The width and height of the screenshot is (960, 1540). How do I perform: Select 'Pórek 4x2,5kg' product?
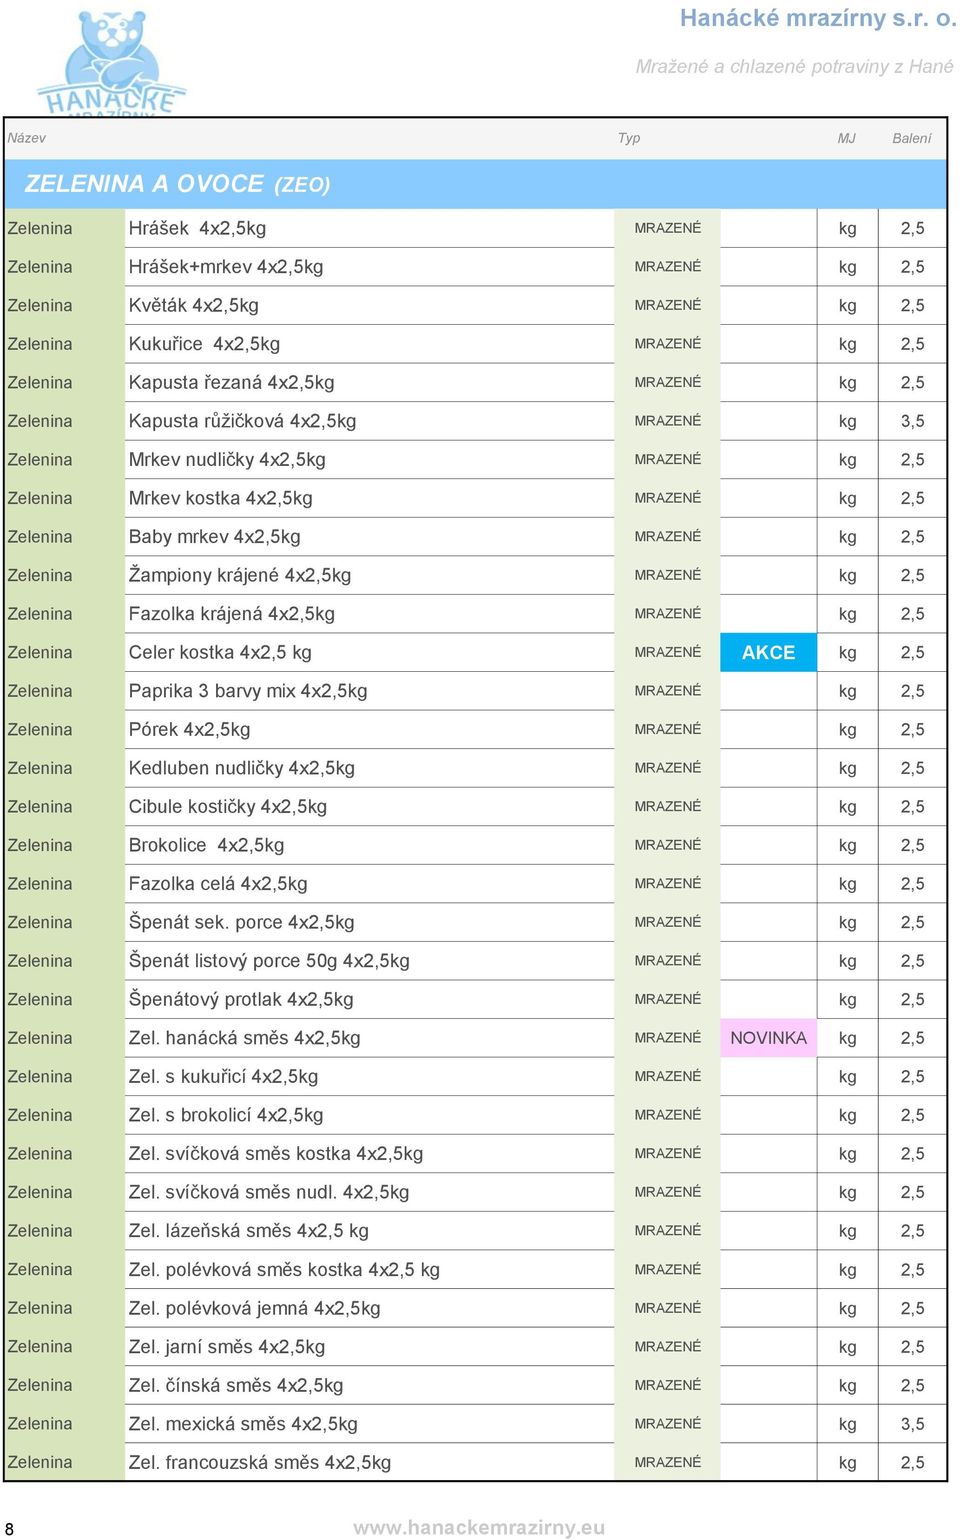(190, 729)
